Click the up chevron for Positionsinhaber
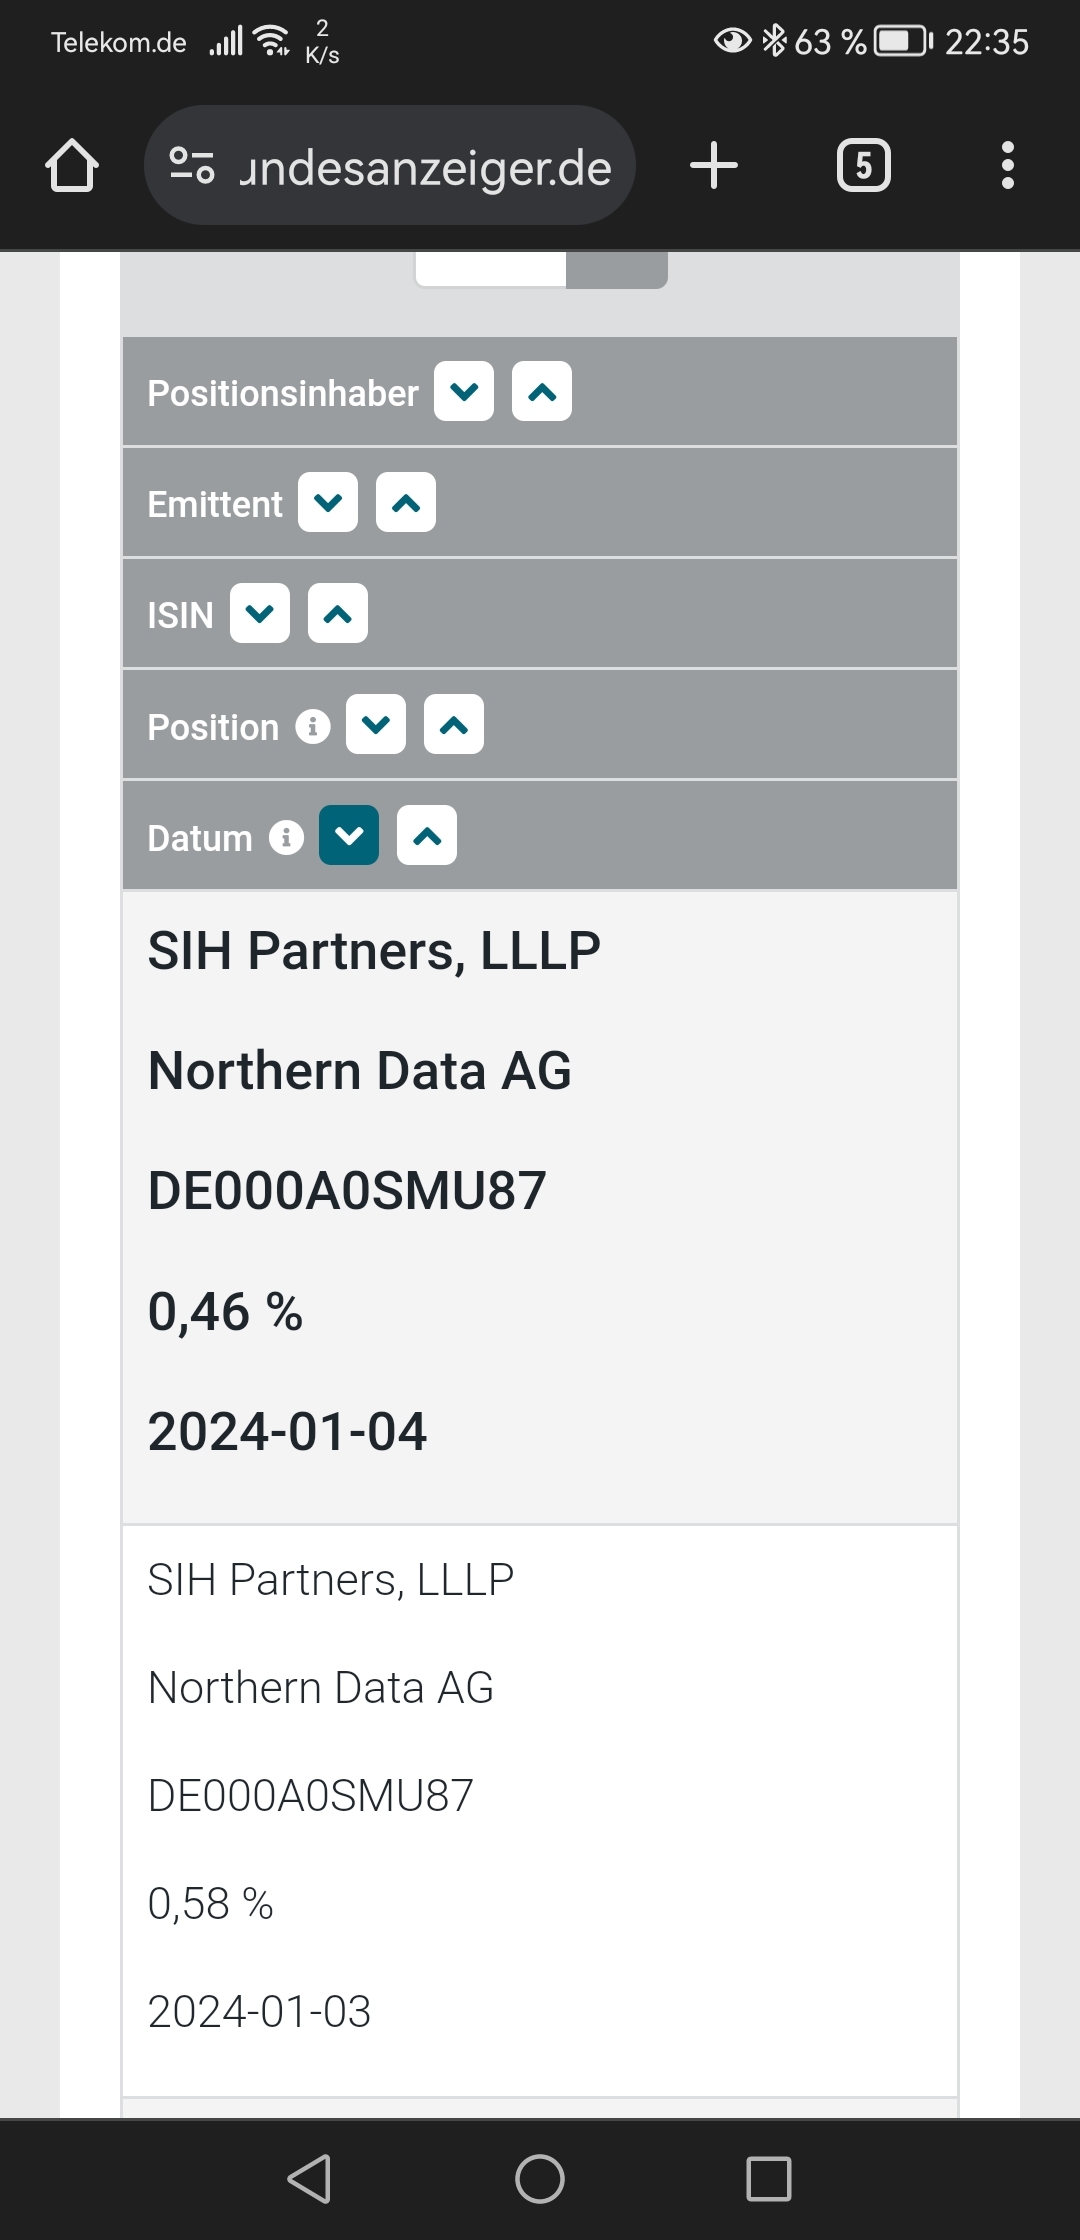The image size is (1080, 2240). [540, 390]
